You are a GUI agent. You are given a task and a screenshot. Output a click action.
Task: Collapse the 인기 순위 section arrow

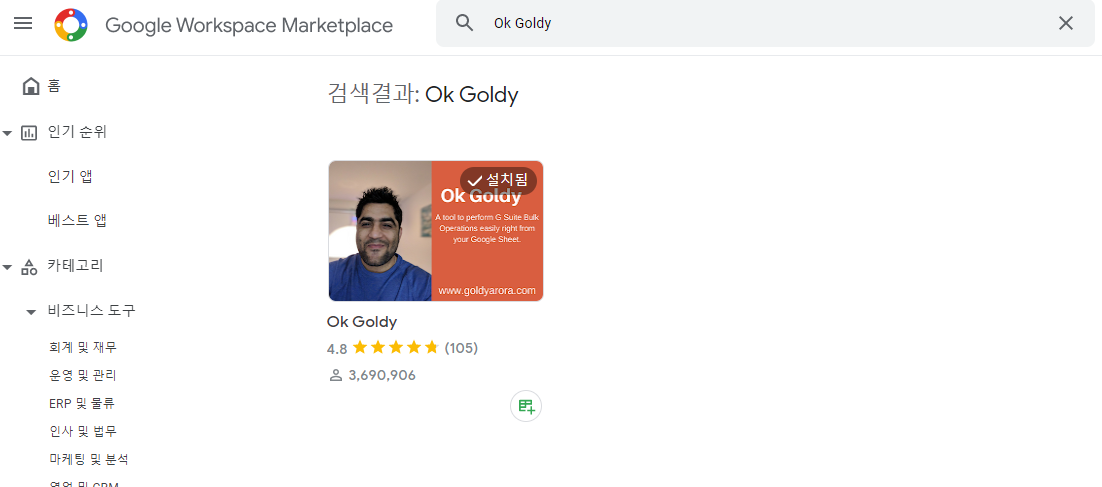(x=8, y=134)
